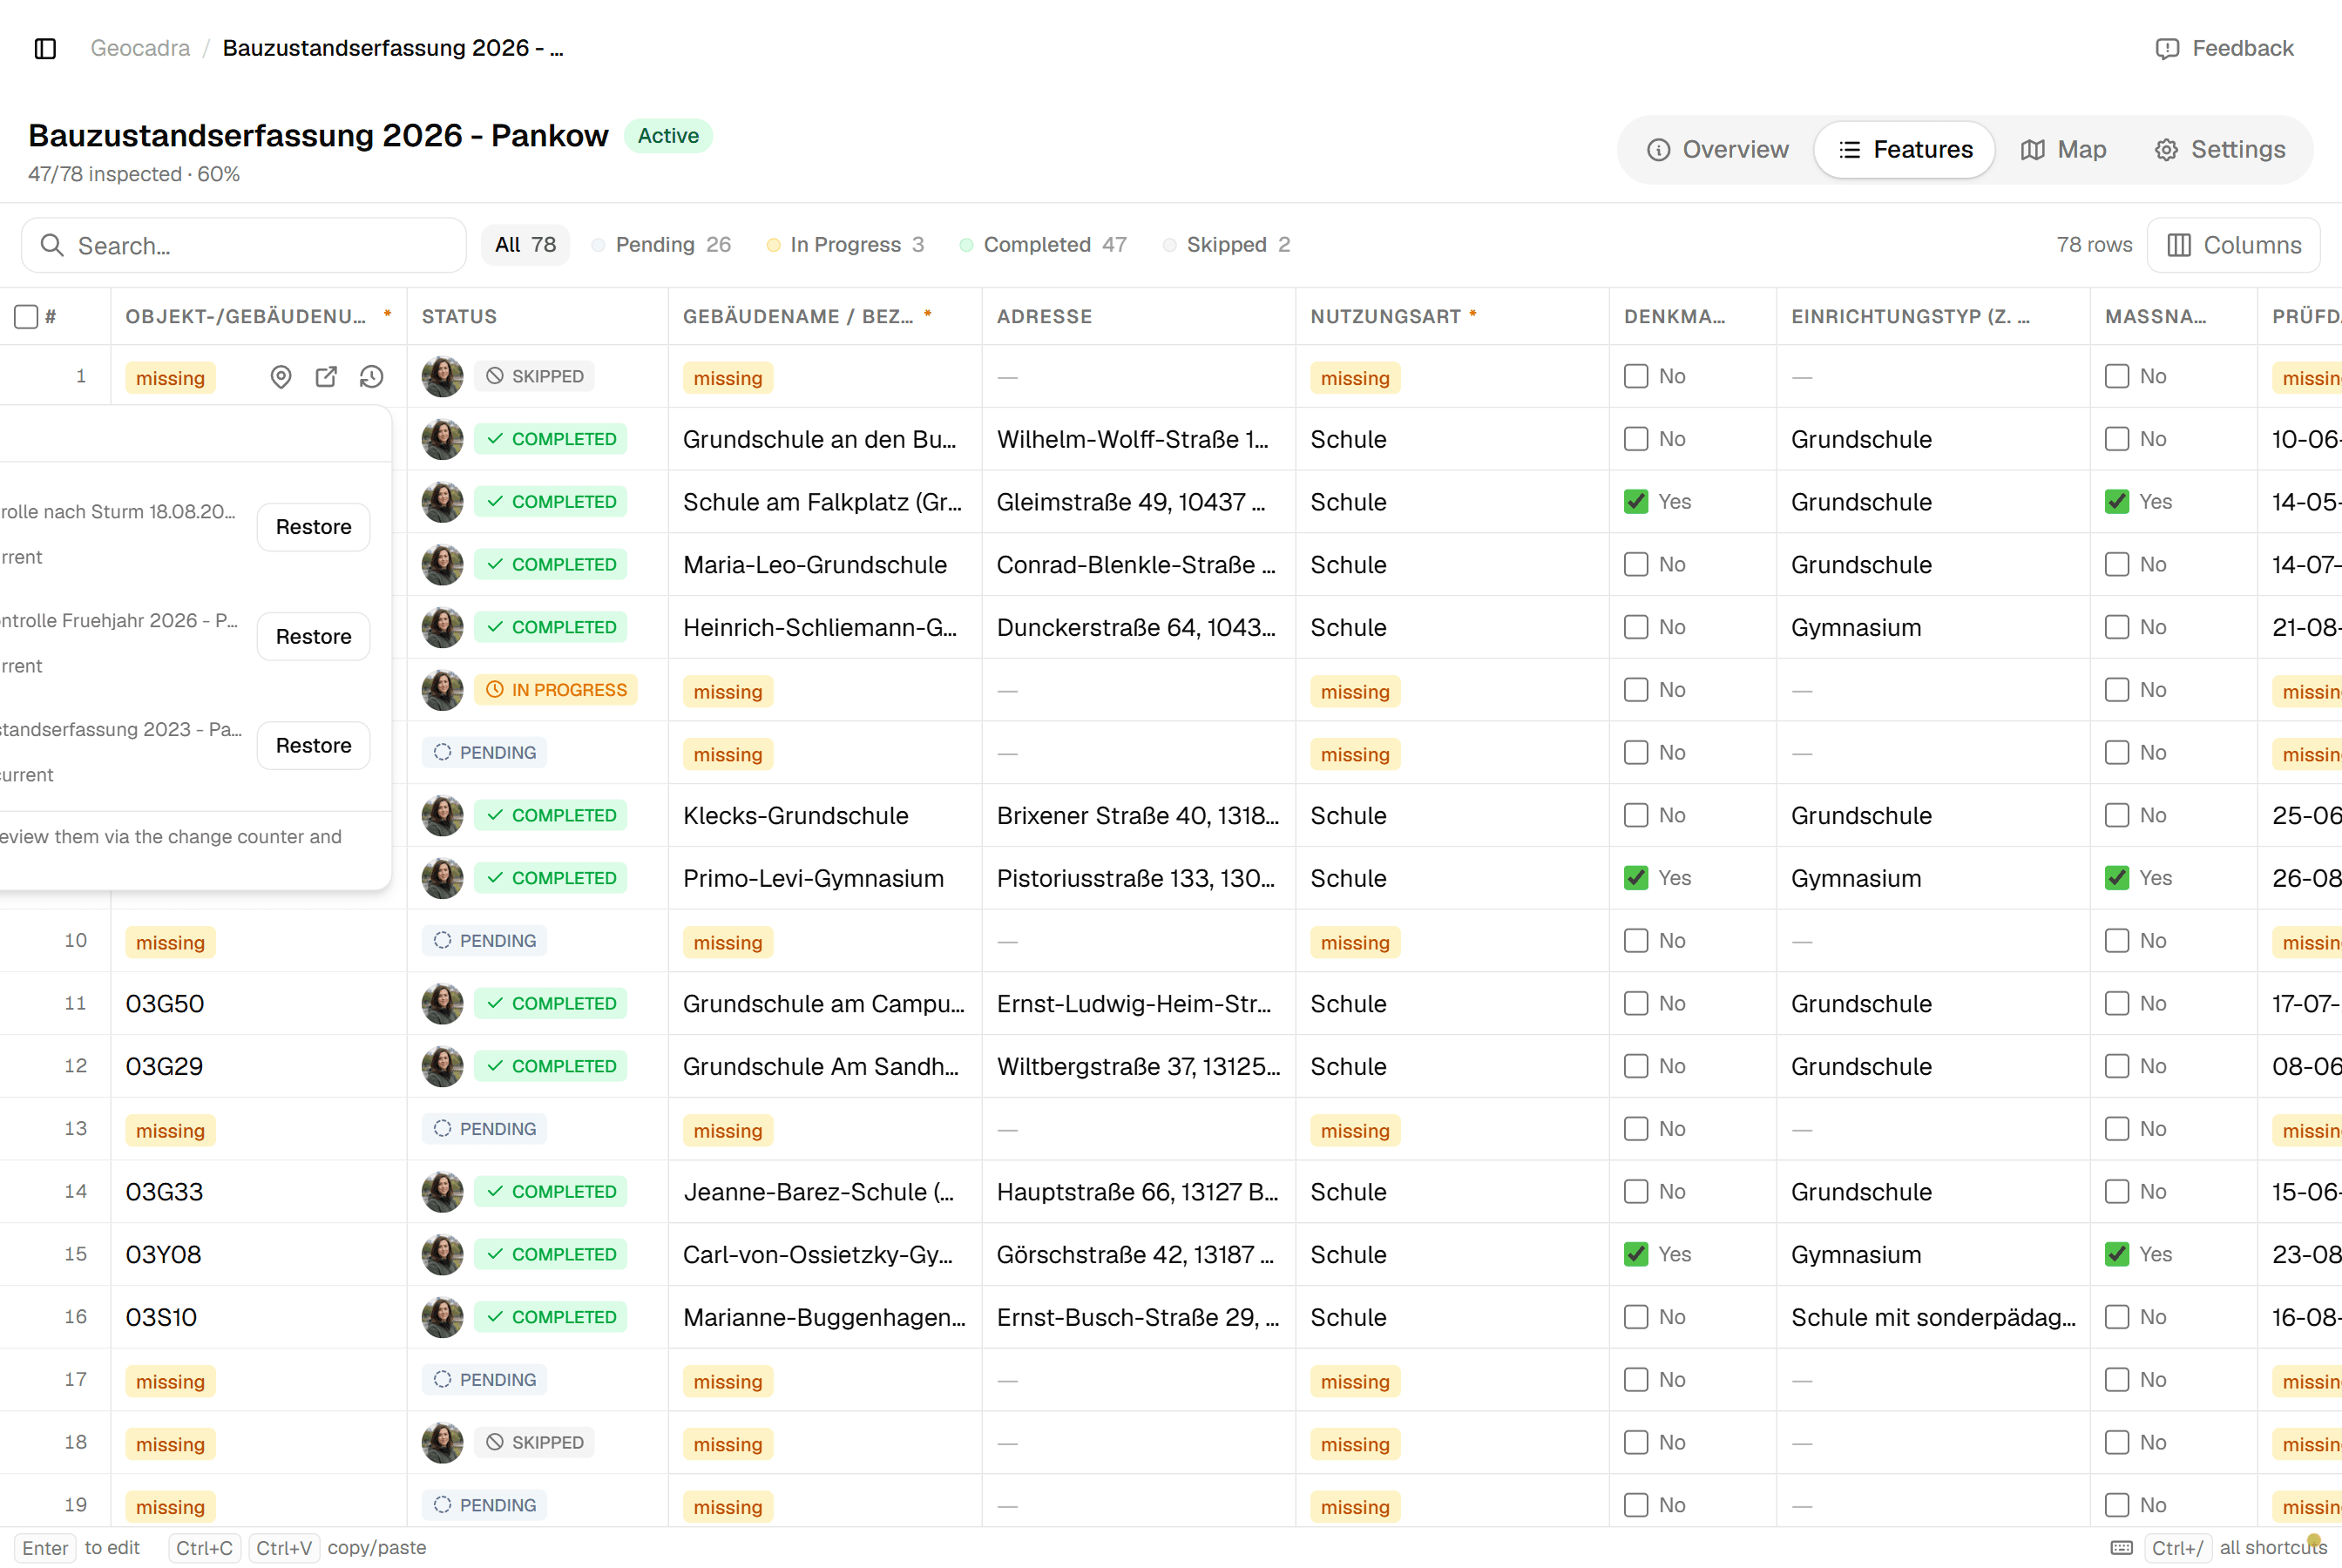Toggle the sidebar panel icon
The image size is (2342, 1568).
[x=45, y=48]
